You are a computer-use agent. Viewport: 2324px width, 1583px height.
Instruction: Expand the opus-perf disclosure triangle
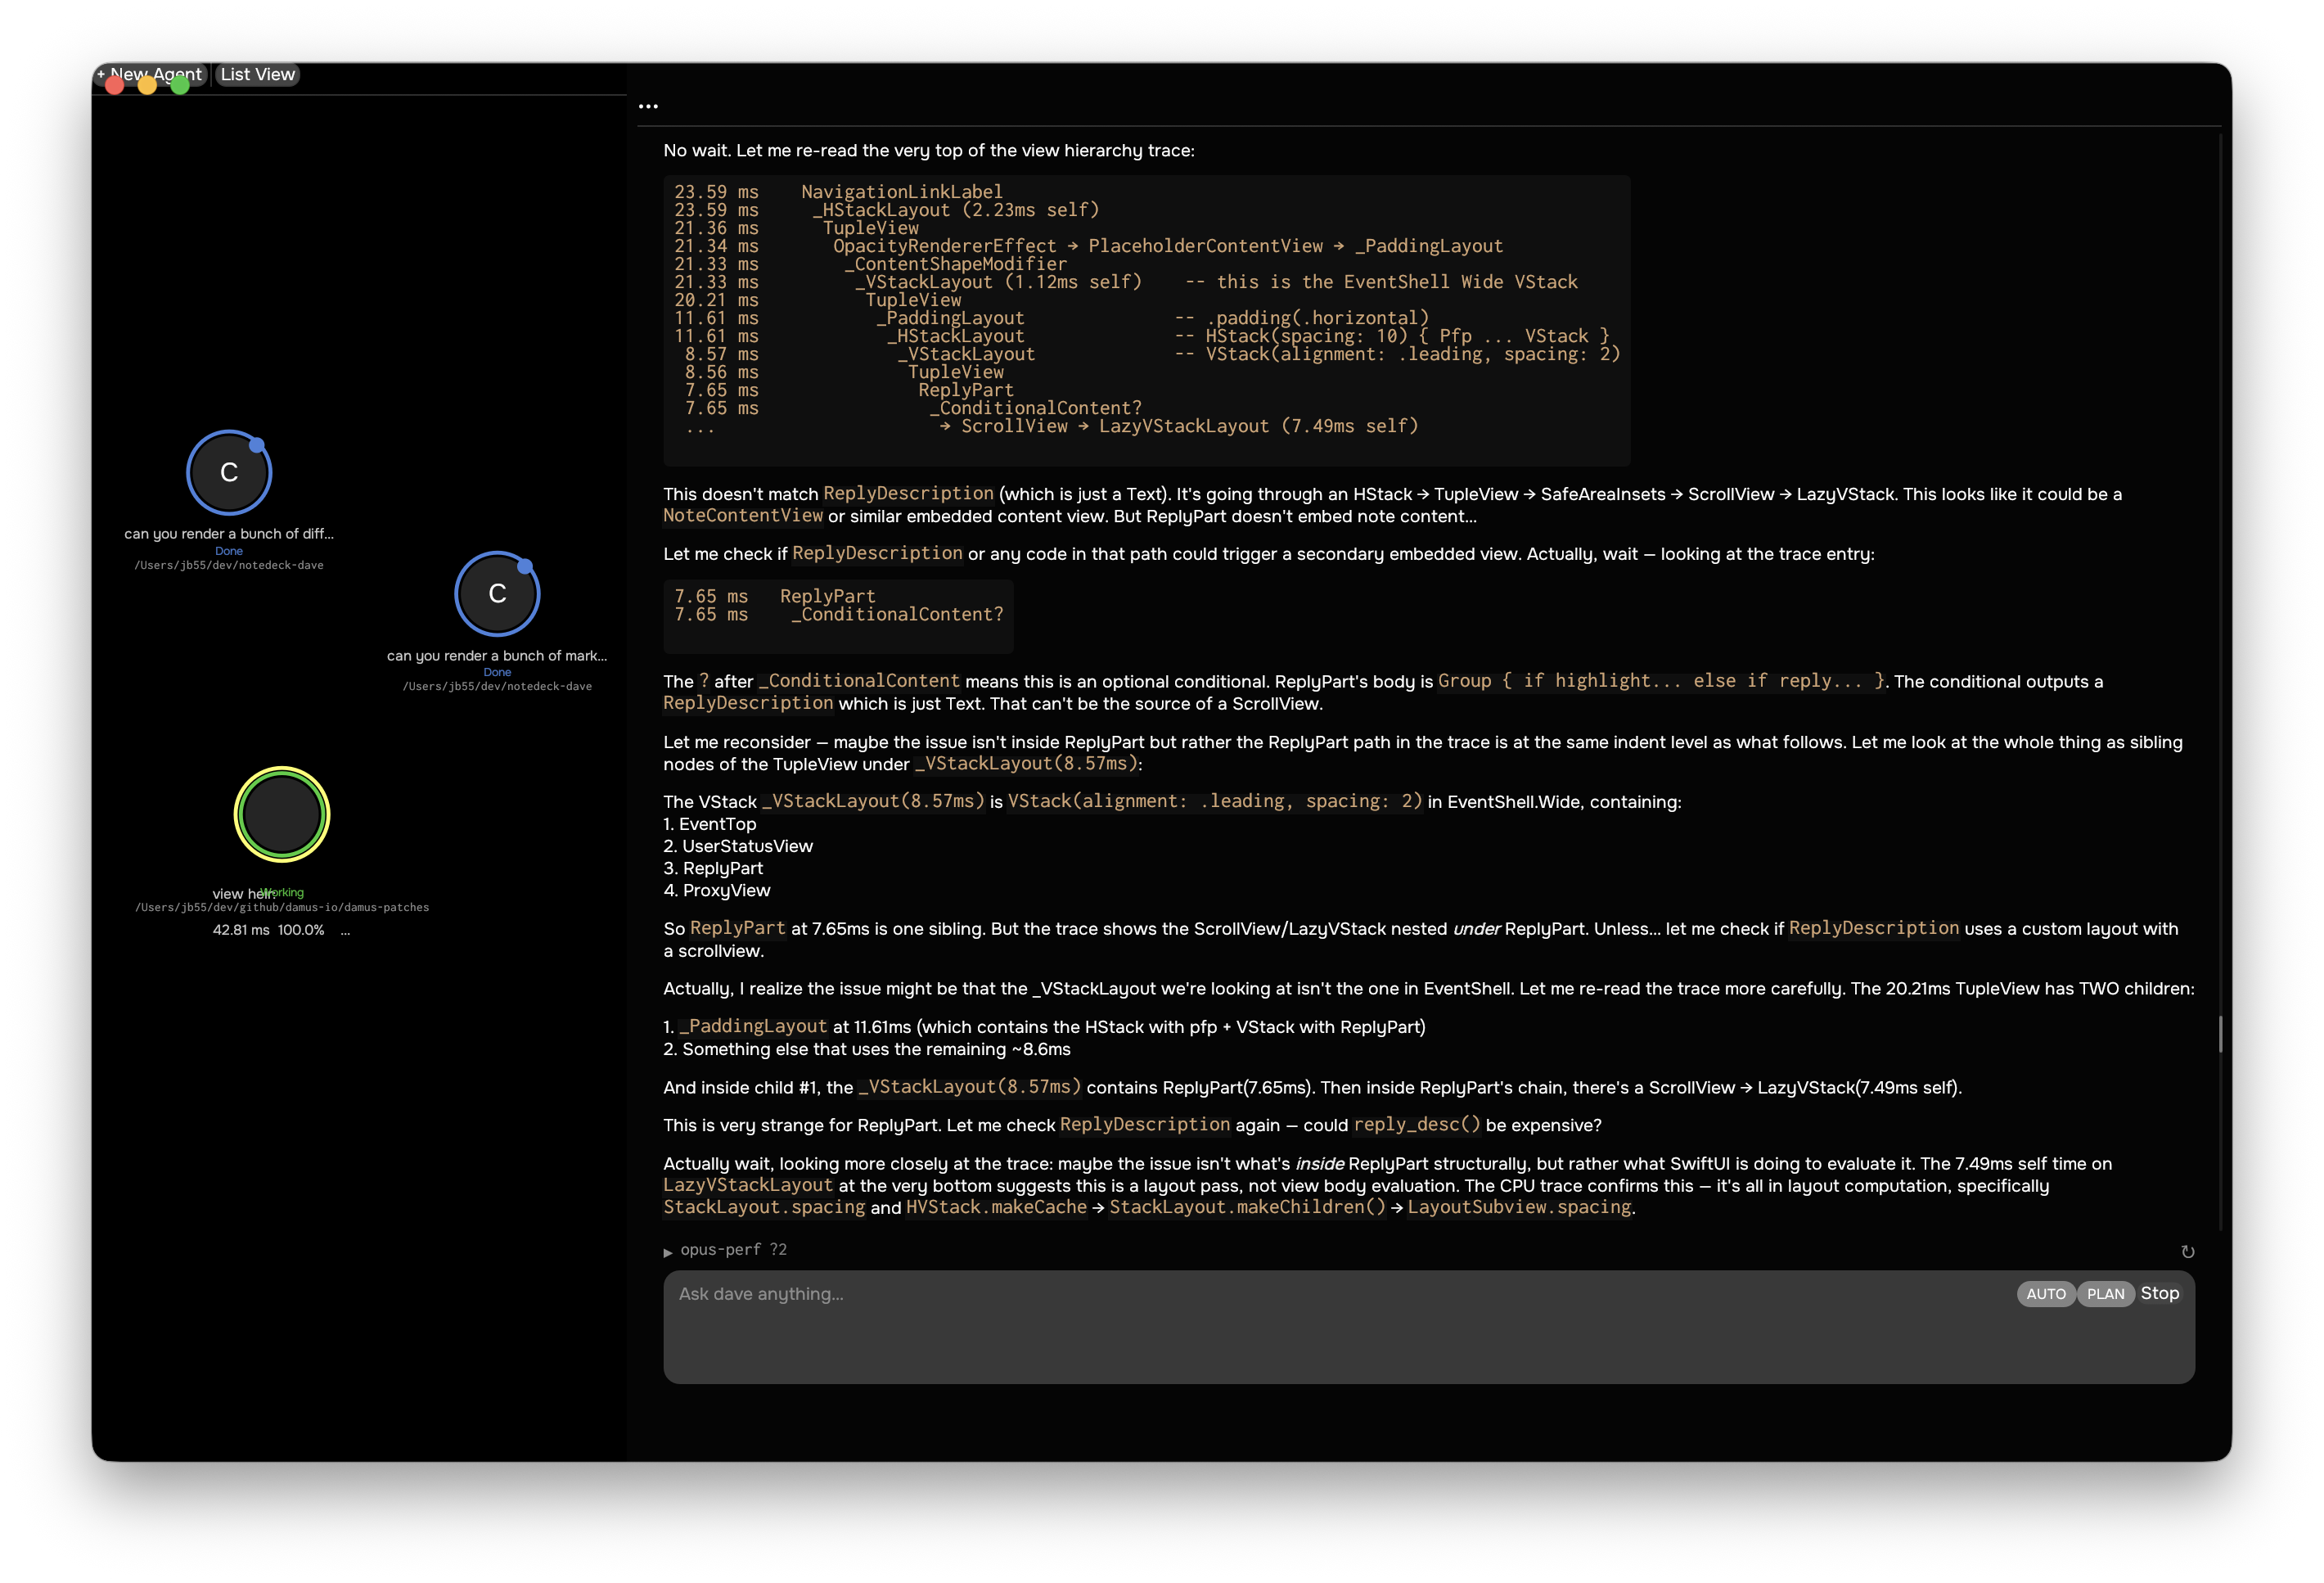[x=668, y=1252]
